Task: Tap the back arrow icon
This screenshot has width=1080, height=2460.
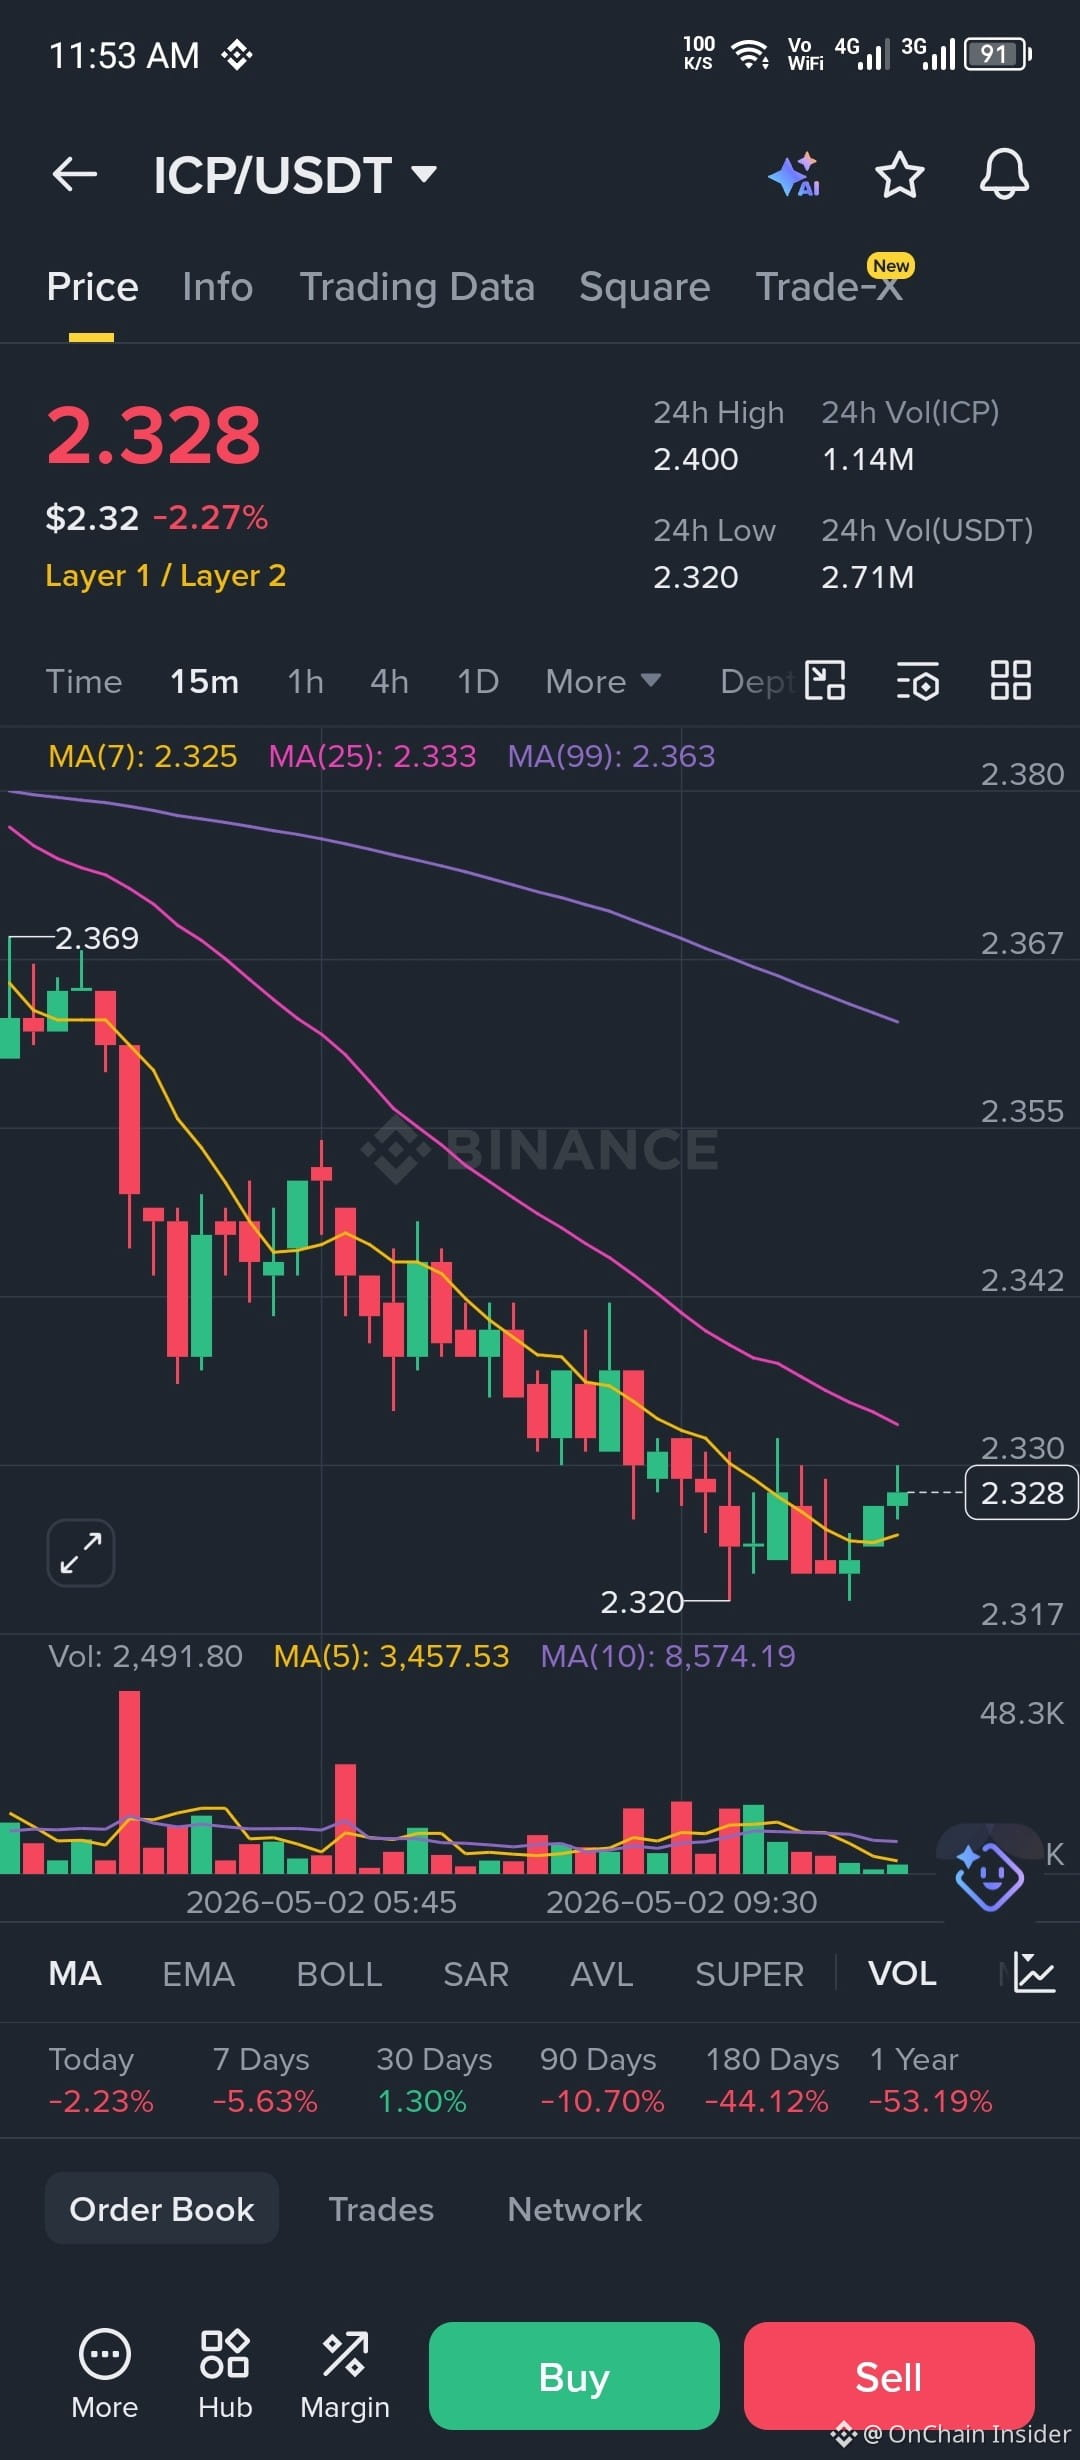Action: 75,174
